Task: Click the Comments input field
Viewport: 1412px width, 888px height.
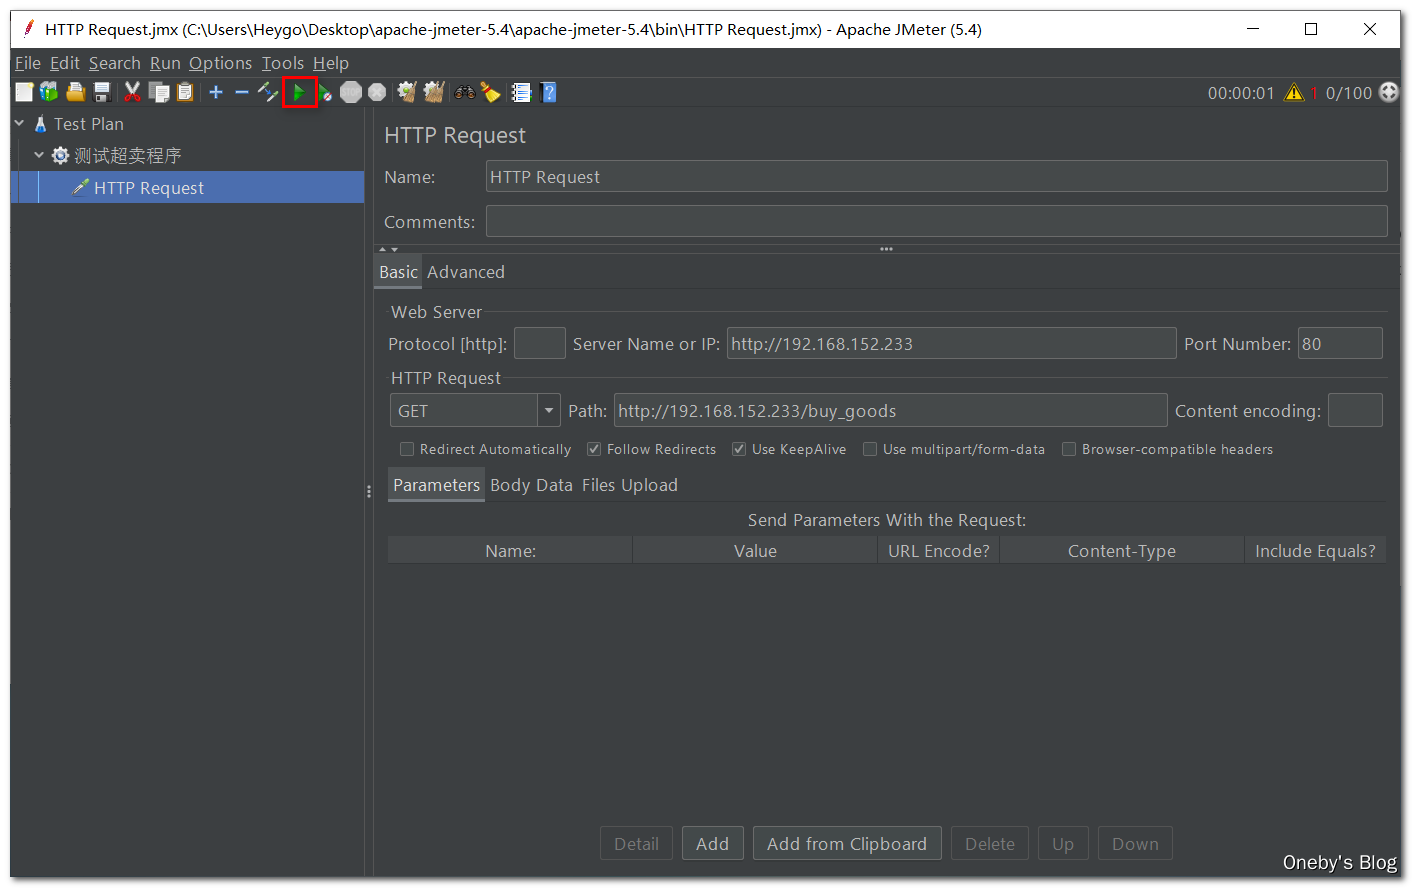Action: tap(936, 221)
